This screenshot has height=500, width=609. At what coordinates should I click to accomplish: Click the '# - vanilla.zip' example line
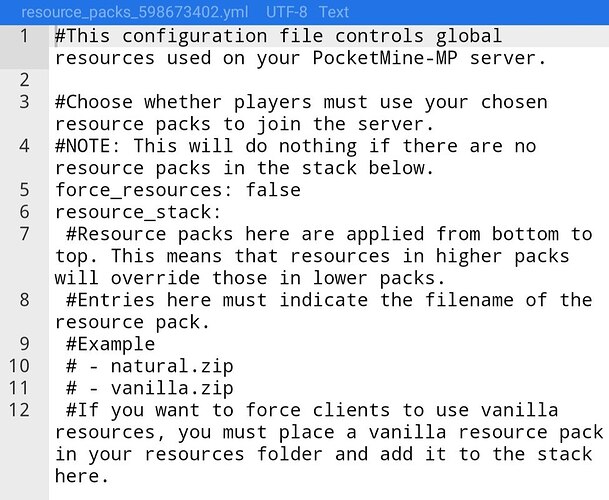(x=143, y=388)
